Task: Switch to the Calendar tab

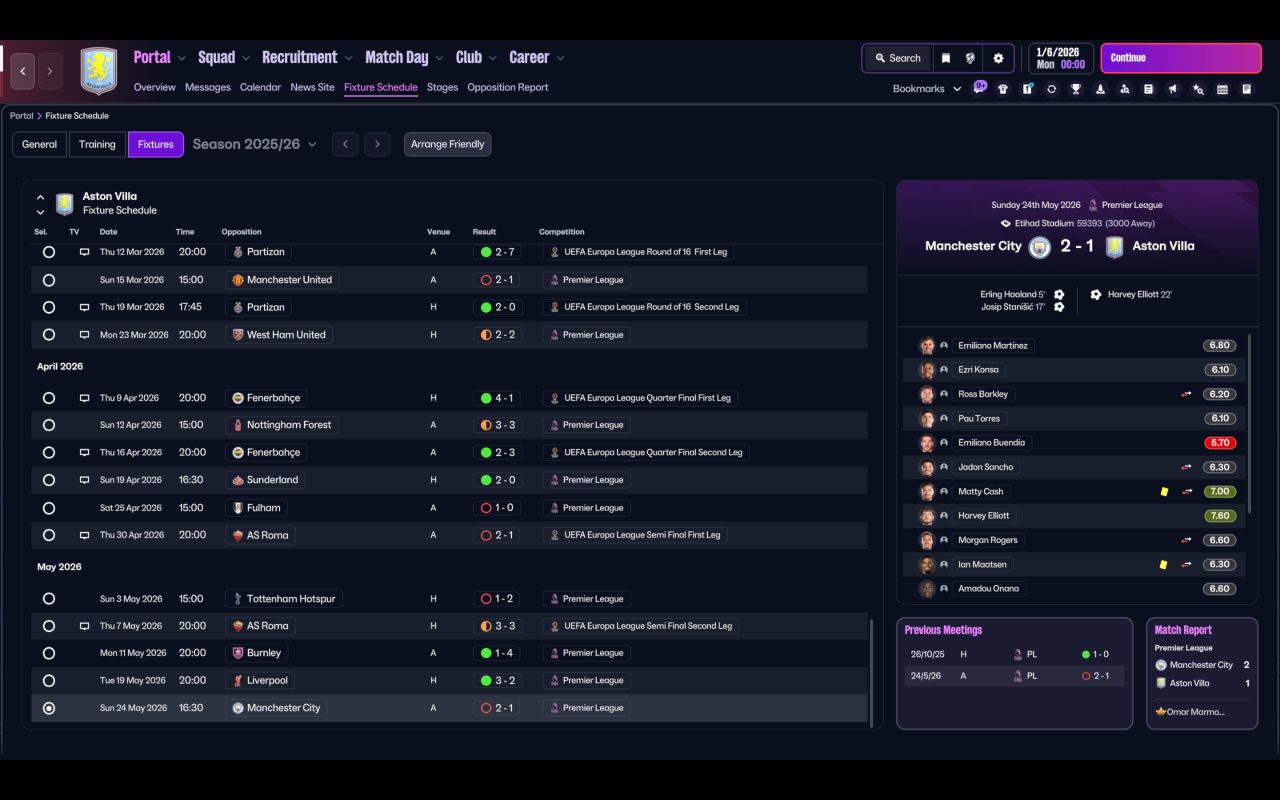Action: coord(260,87)
